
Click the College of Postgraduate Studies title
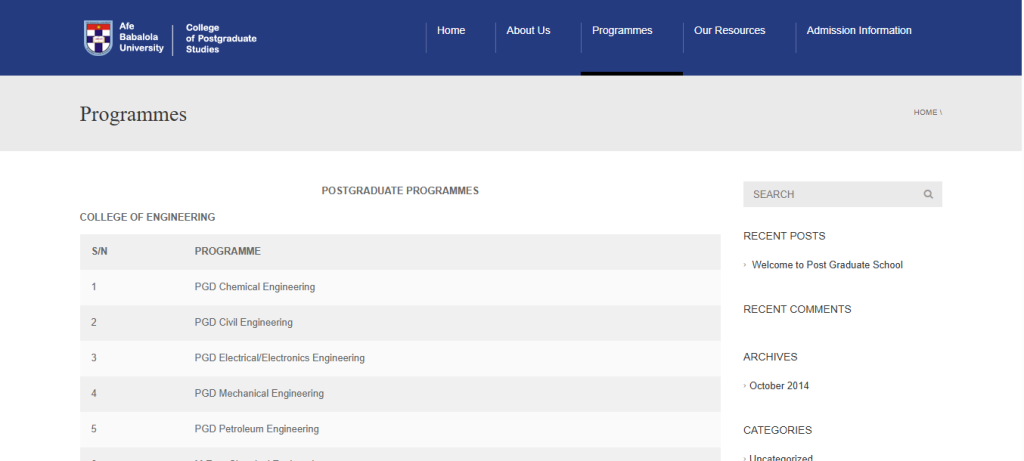tap(213, 38)
